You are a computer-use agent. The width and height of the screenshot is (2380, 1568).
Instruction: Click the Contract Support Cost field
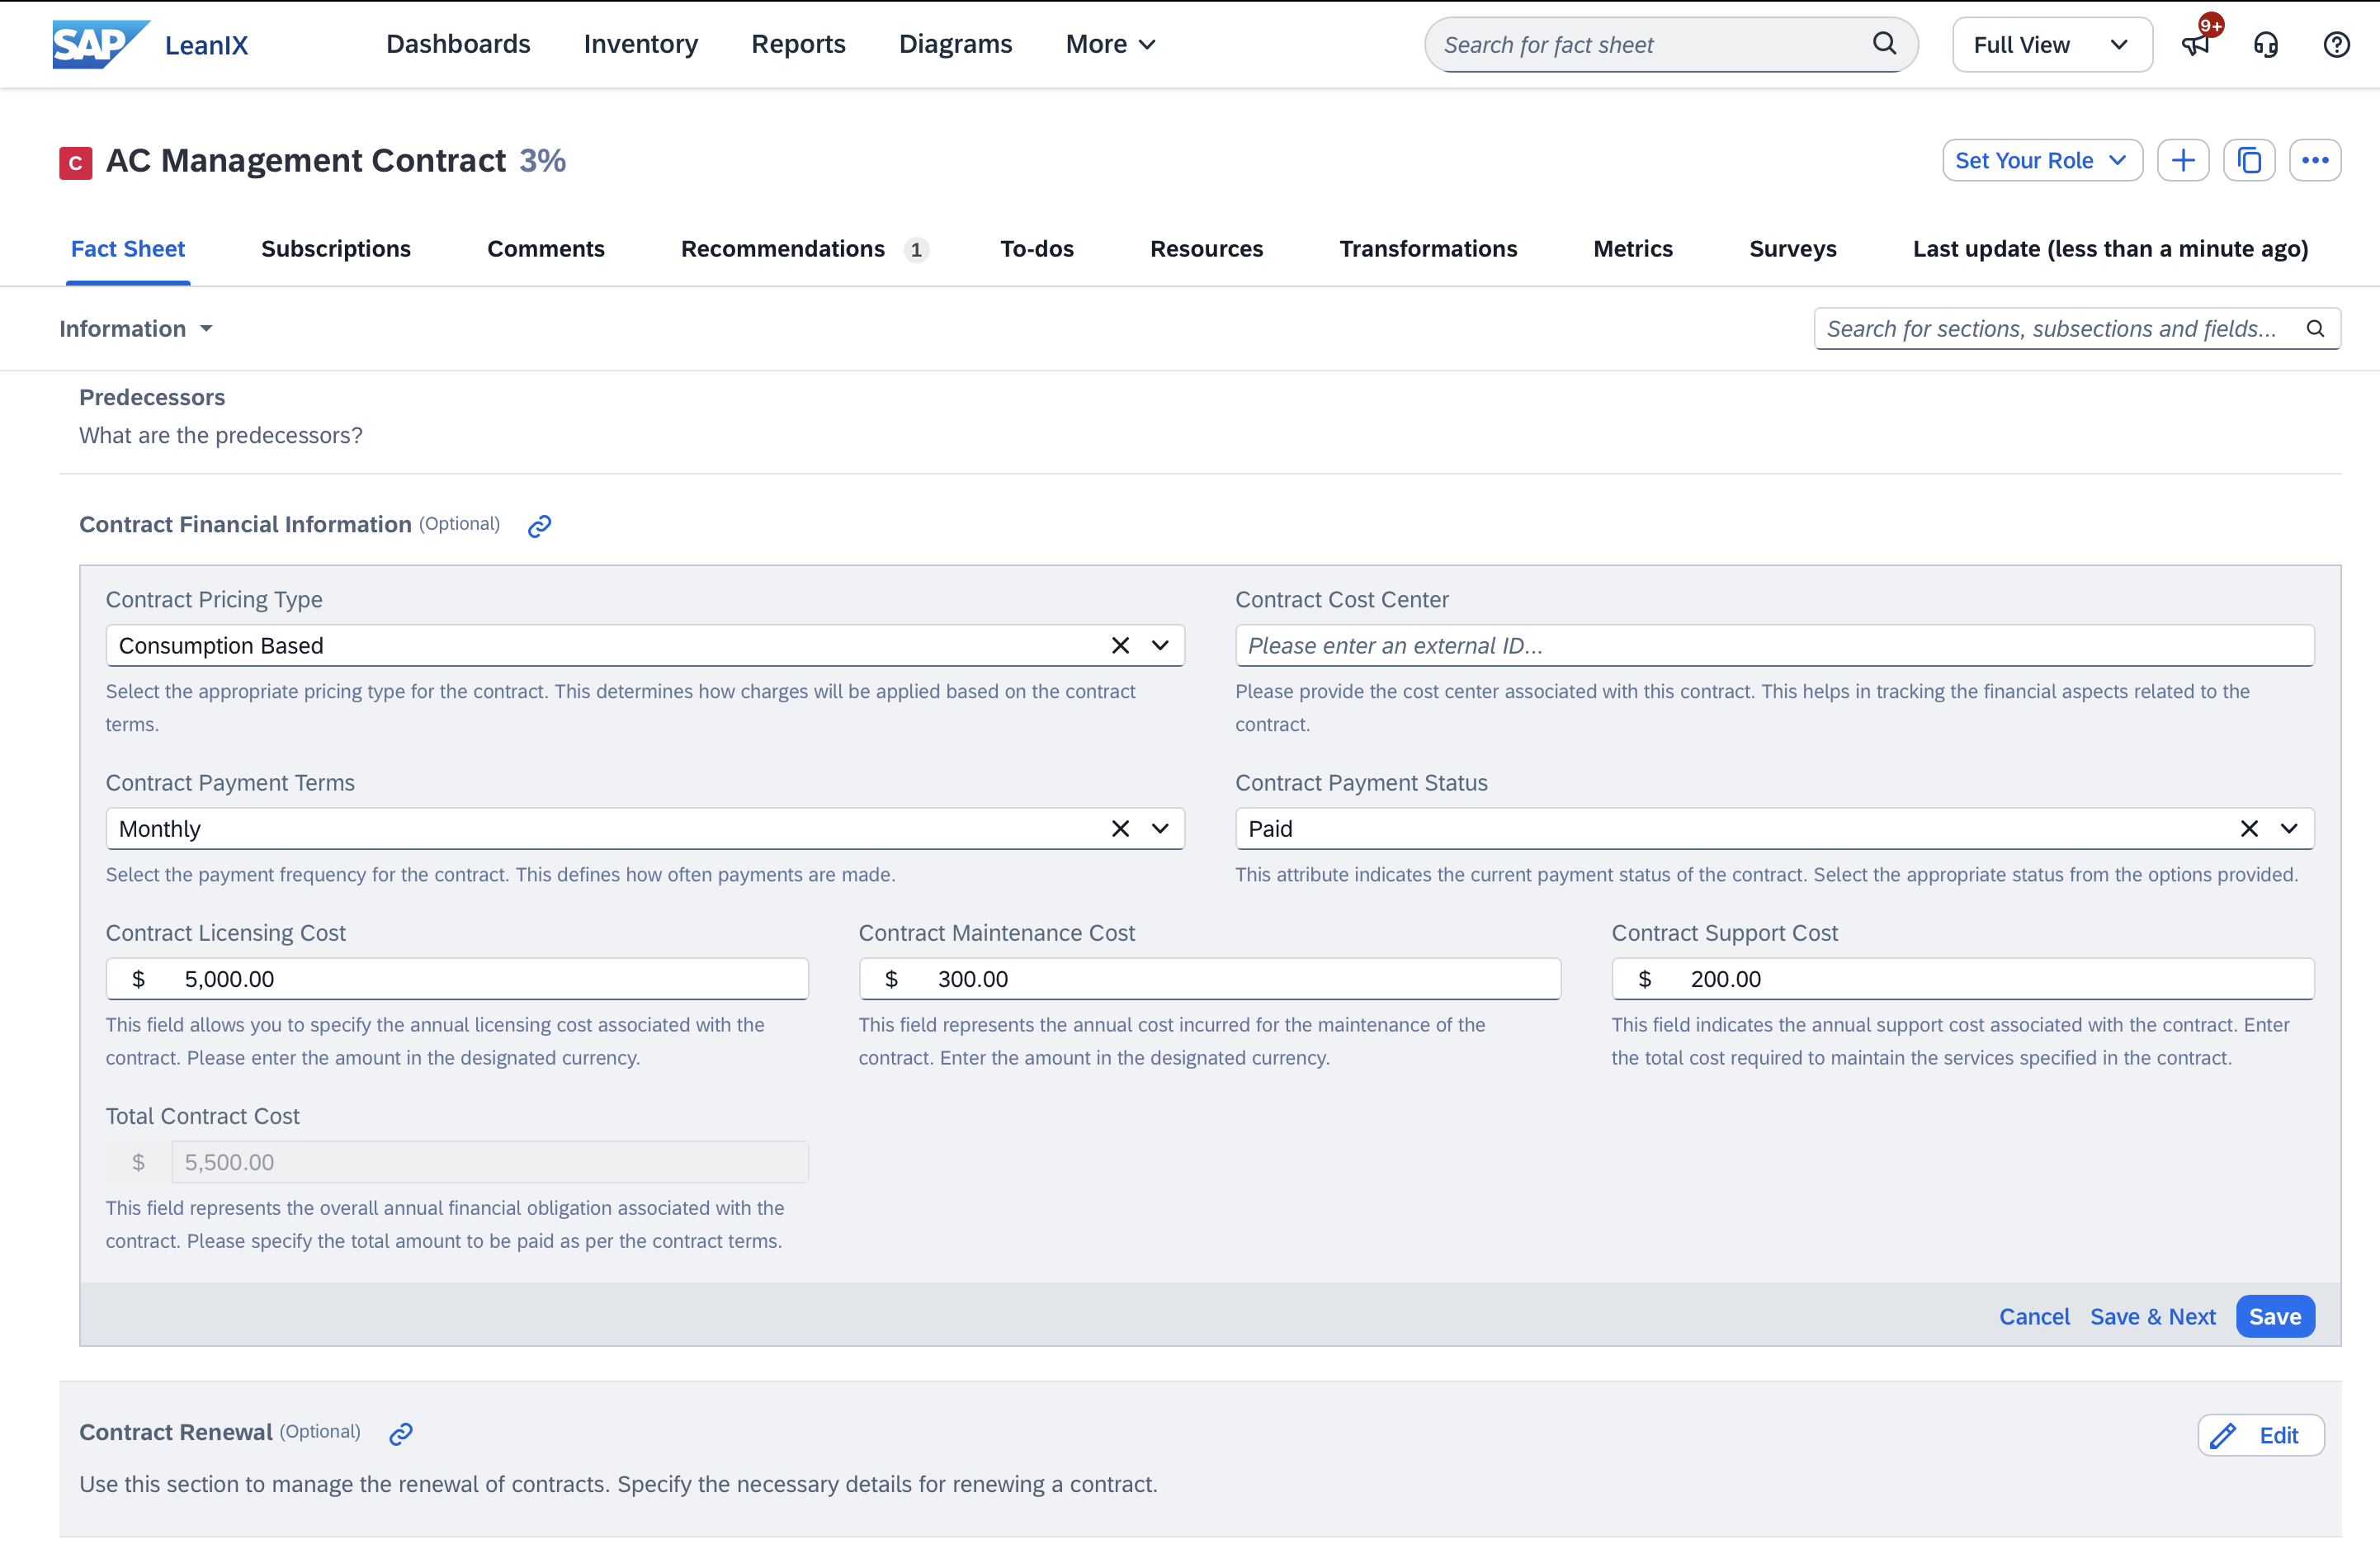1962,979
